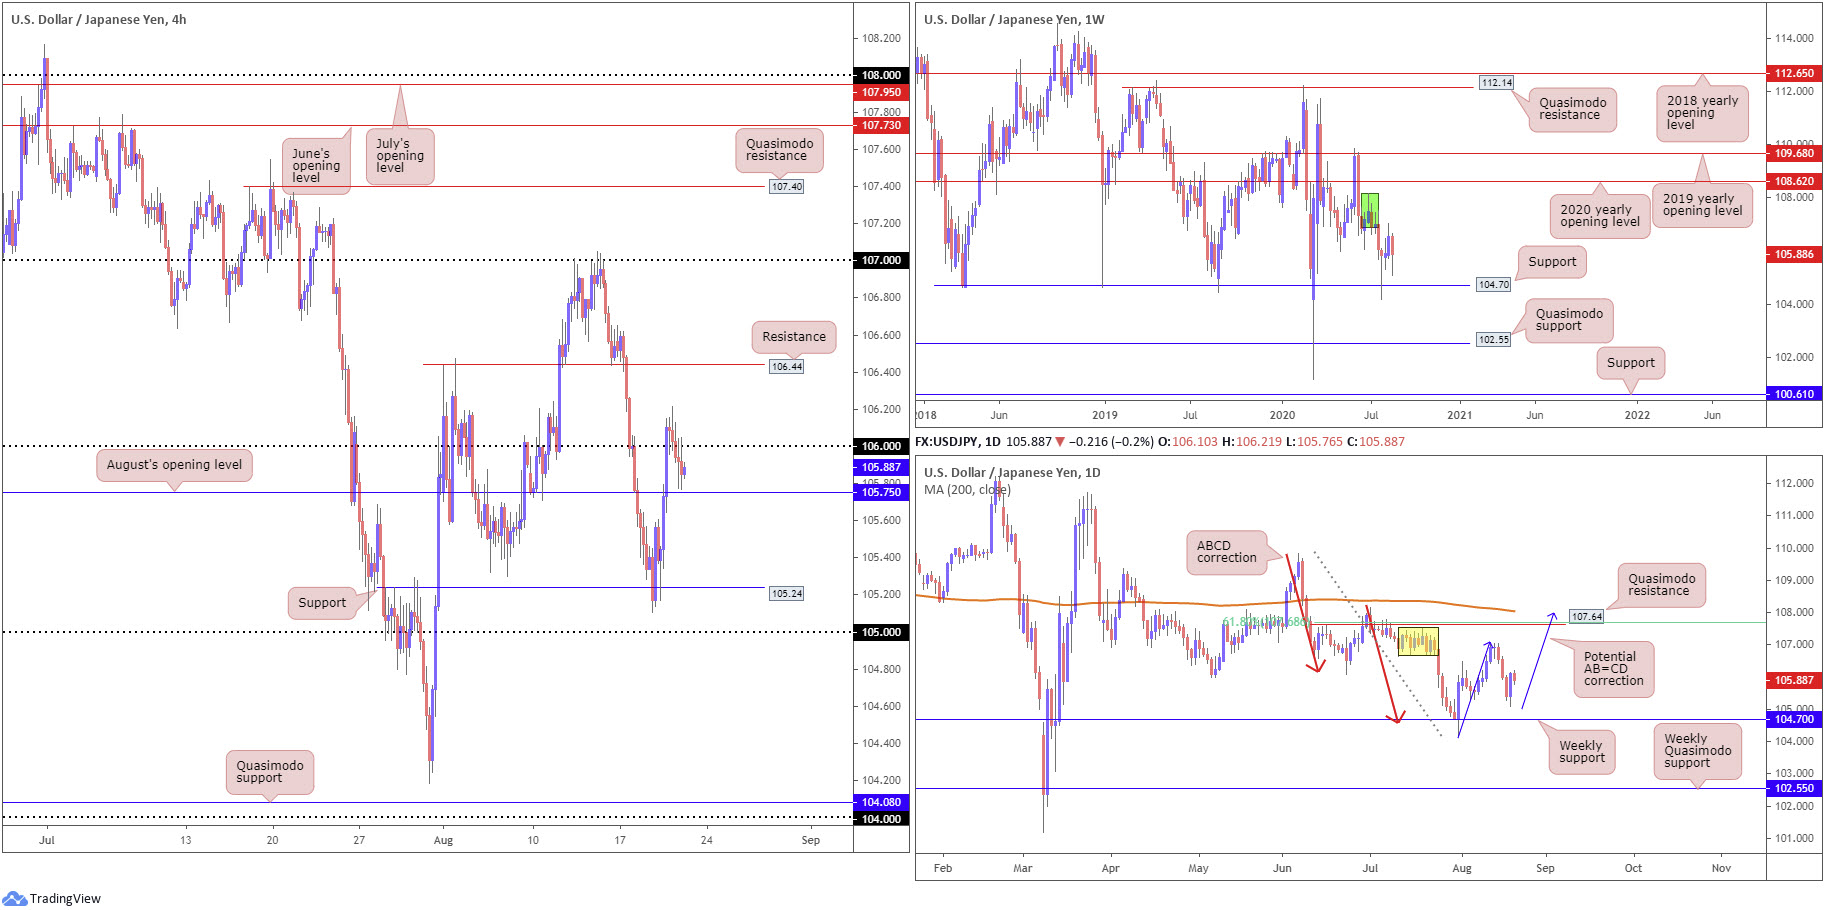The width and height of the screenshot is (1826, 910).
Task: Click the 107.64 label on daily chart
Action: click(1587, 617)
